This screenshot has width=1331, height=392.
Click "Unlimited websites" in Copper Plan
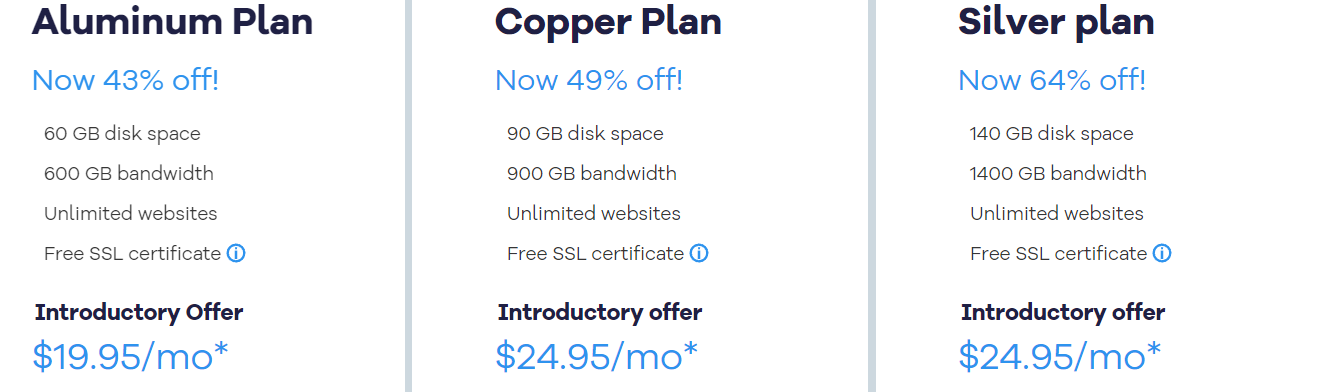[x=594, y=213]
